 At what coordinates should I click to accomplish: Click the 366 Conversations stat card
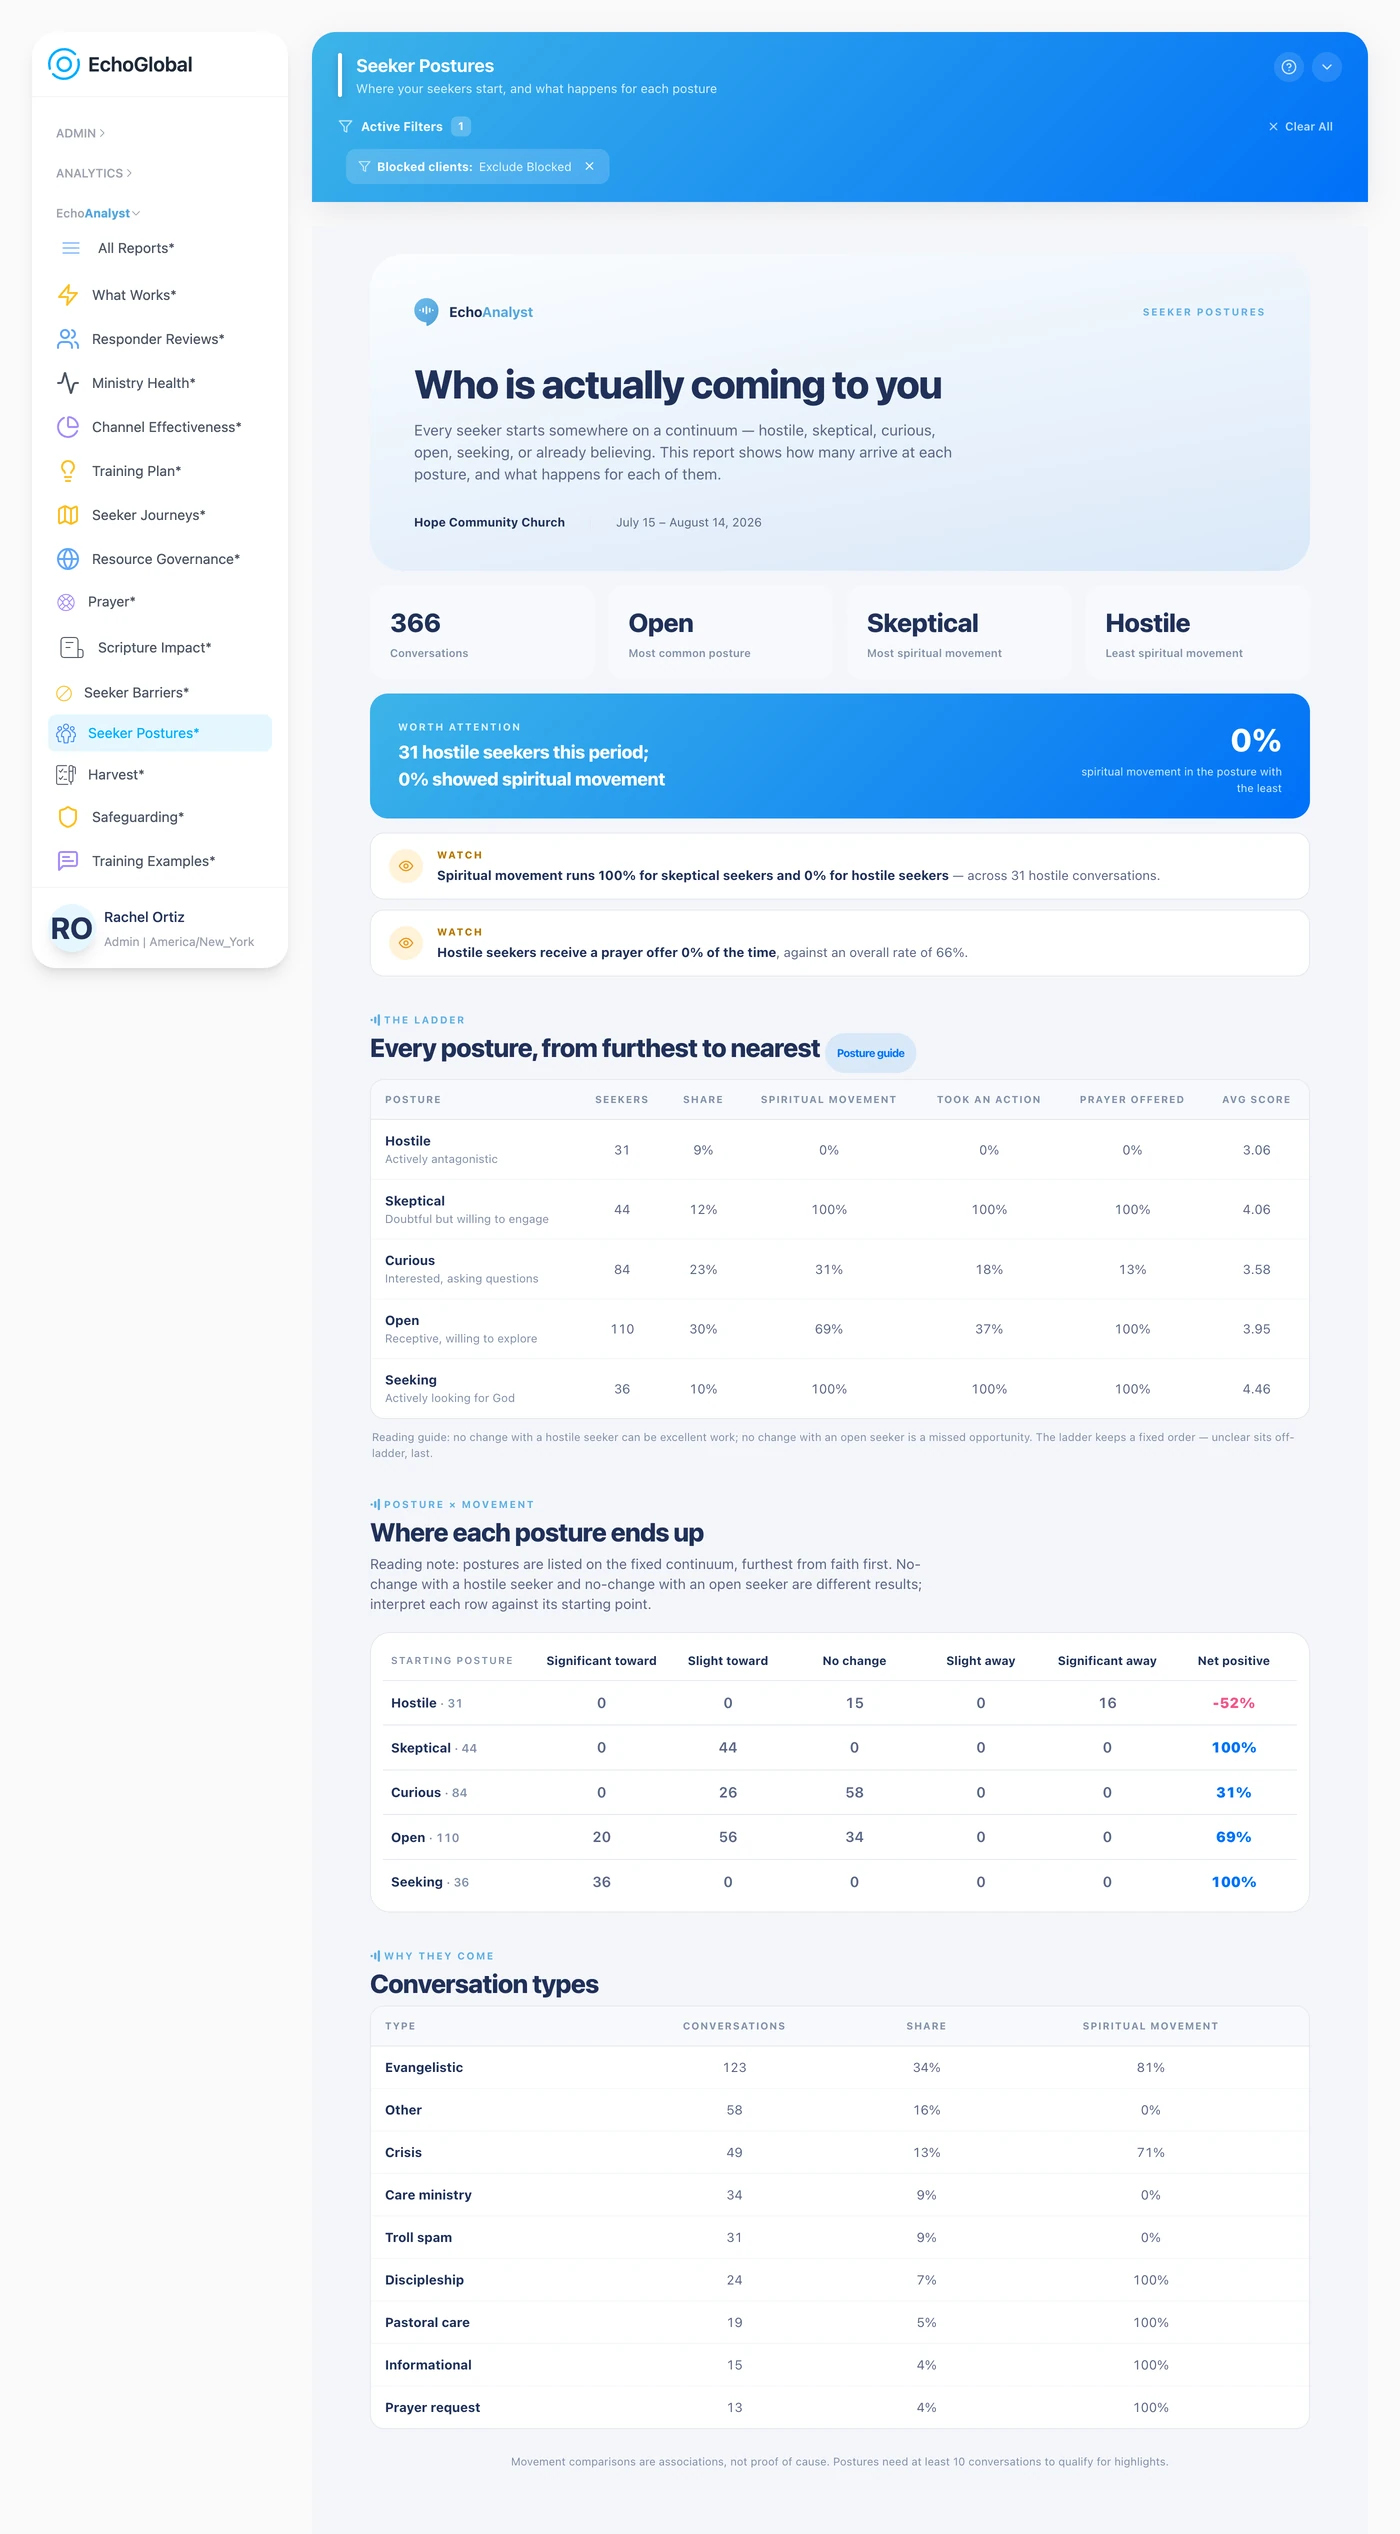pos(482,634)
